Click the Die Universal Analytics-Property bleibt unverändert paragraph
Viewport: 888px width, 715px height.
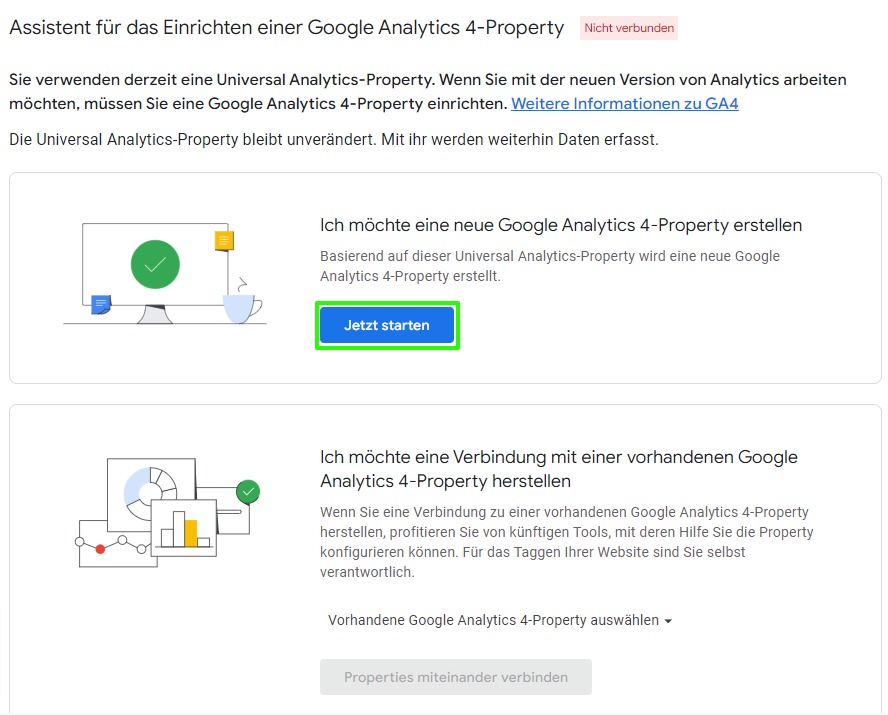(x=334, y=139)
